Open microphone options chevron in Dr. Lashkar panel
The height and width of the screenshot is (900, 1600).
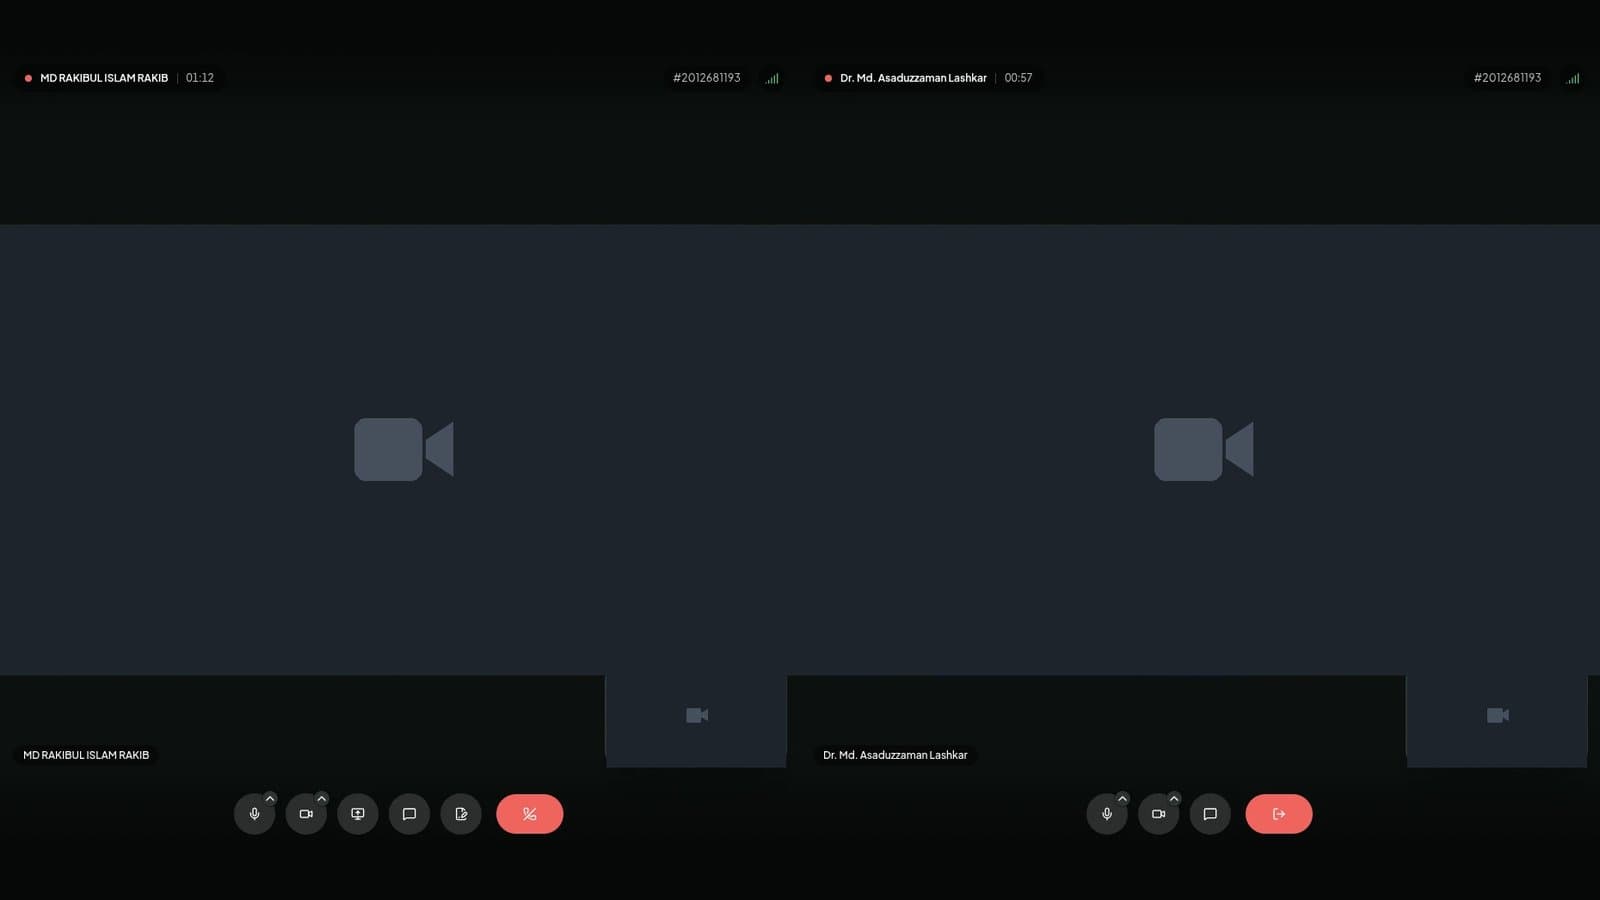(x=1122, y=798)
